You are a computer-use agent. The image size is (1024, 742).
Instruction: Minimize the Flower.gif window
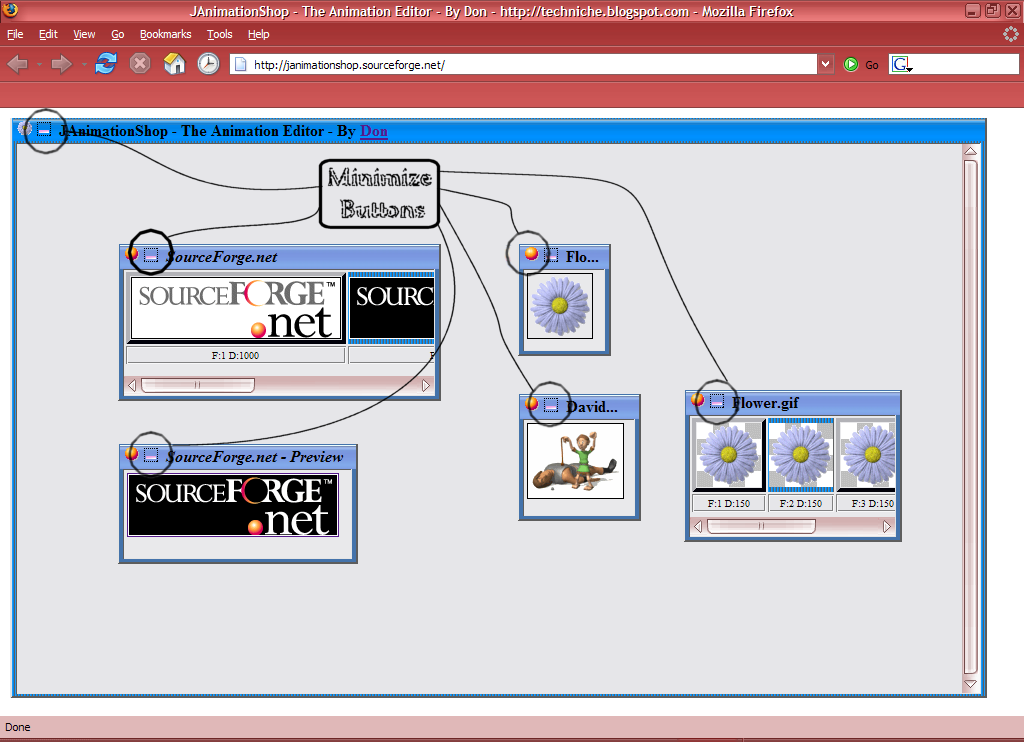point(717,401)
